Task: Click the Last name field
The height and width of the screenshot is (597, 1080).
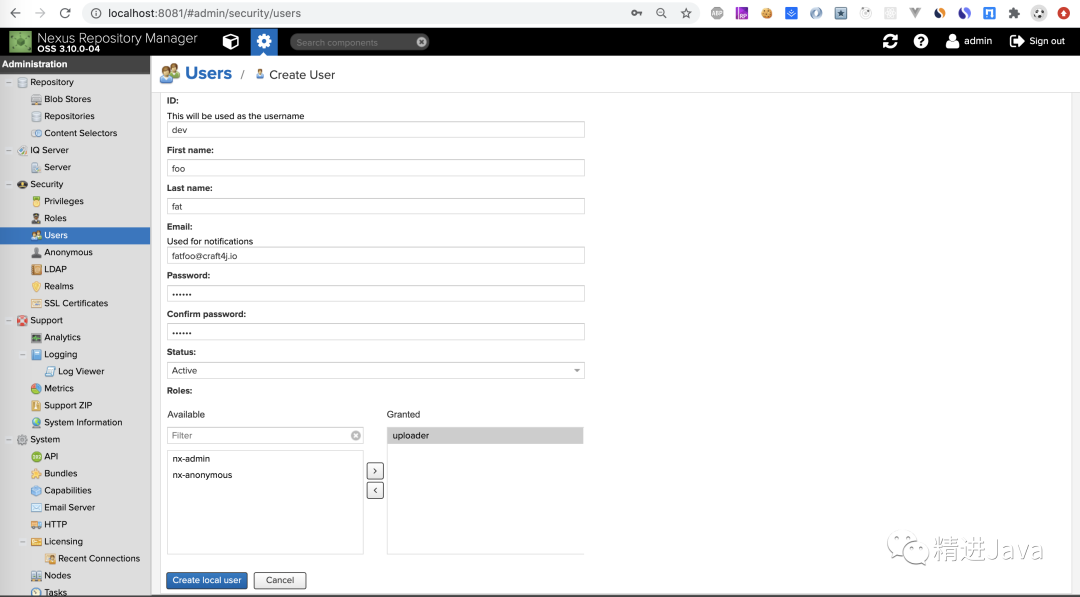Action: (x=375, y=207)
